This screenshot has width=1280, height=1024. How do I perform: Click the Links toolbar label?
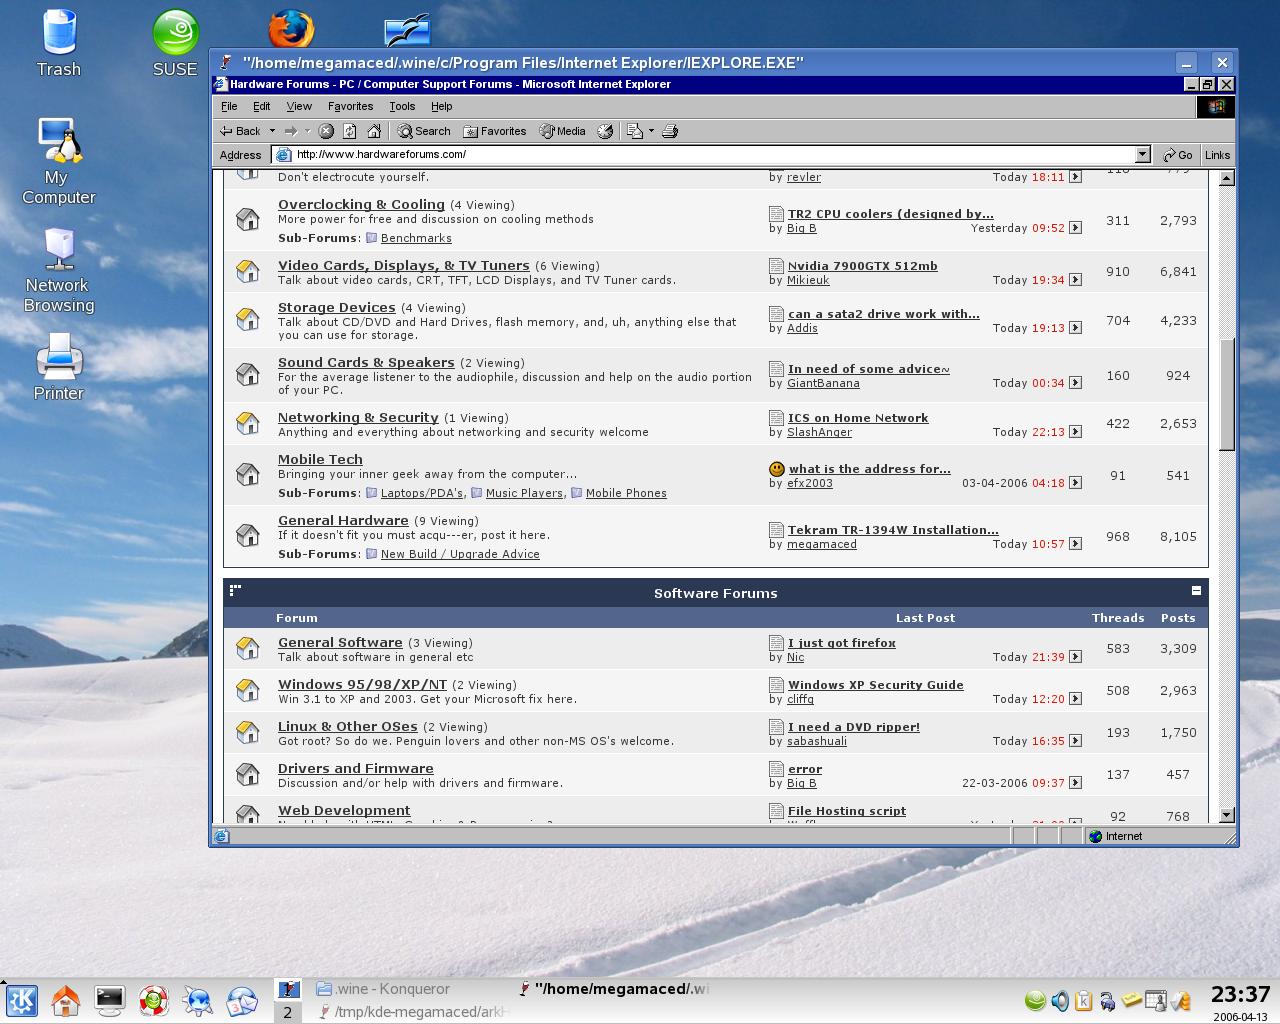click(1217, 155)
